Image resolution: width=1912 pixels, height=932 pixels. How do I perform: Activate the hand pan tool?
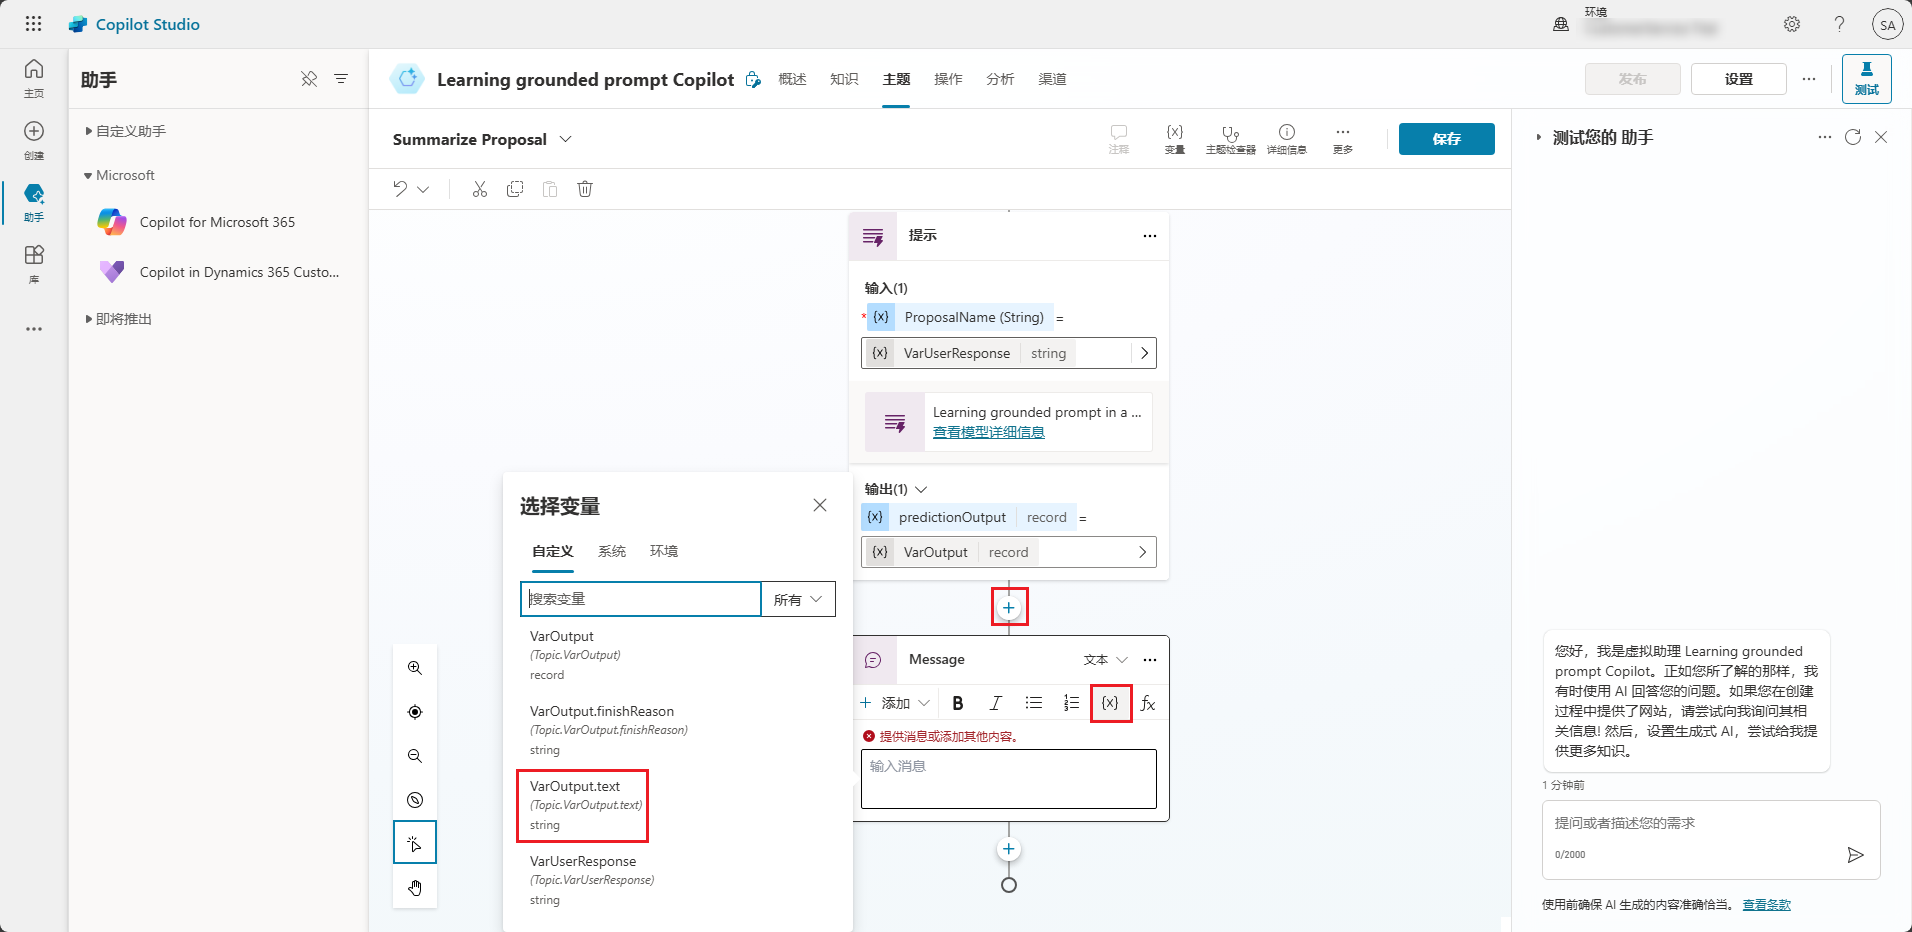click(x=415, y=888)
